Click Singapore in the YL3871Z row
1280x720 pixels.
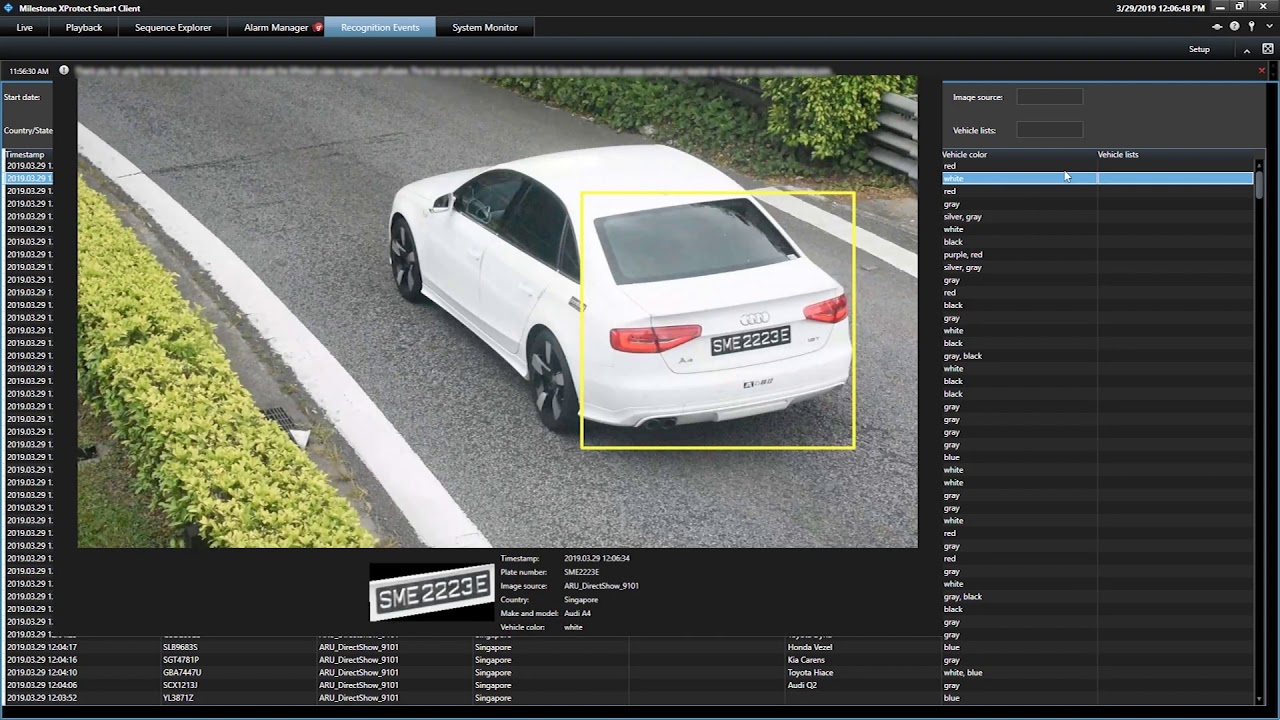coord(493,698)
